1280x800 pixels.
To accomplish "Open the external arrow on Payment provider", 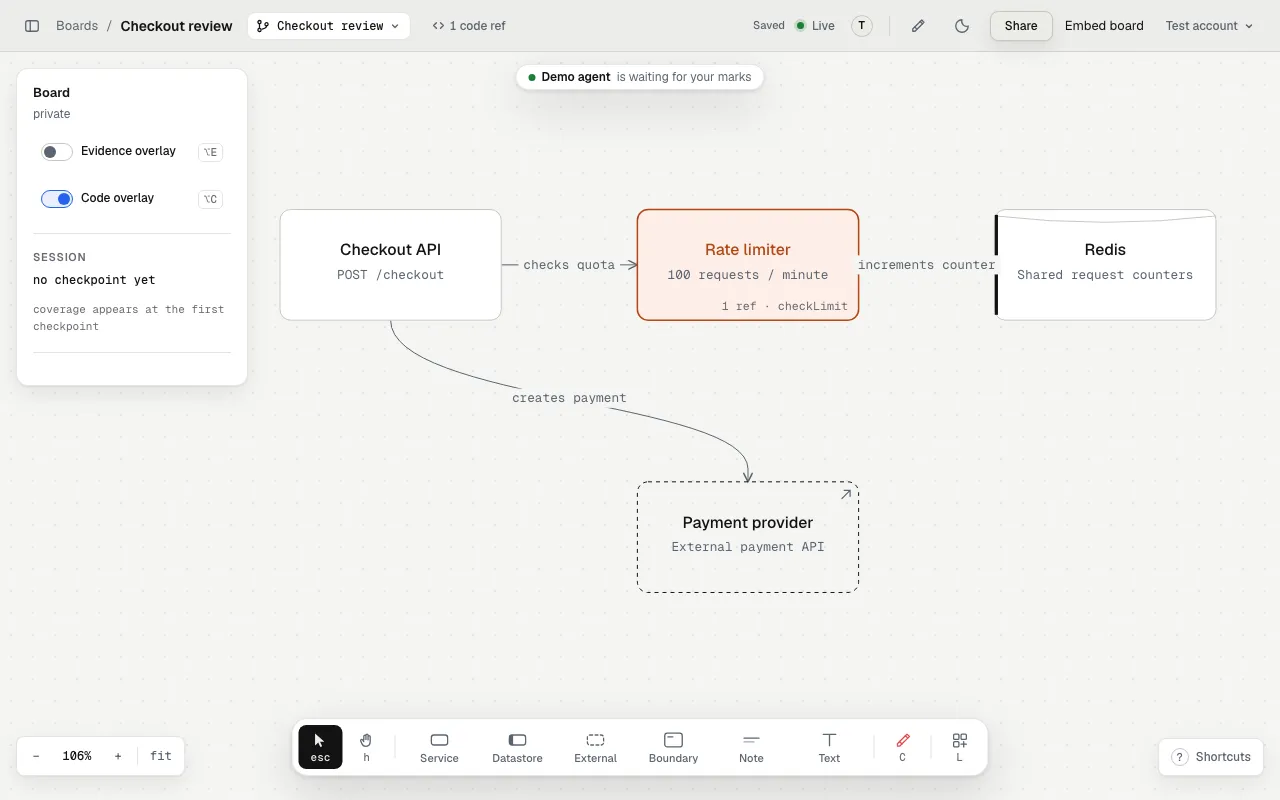I will tap(845, 495).
